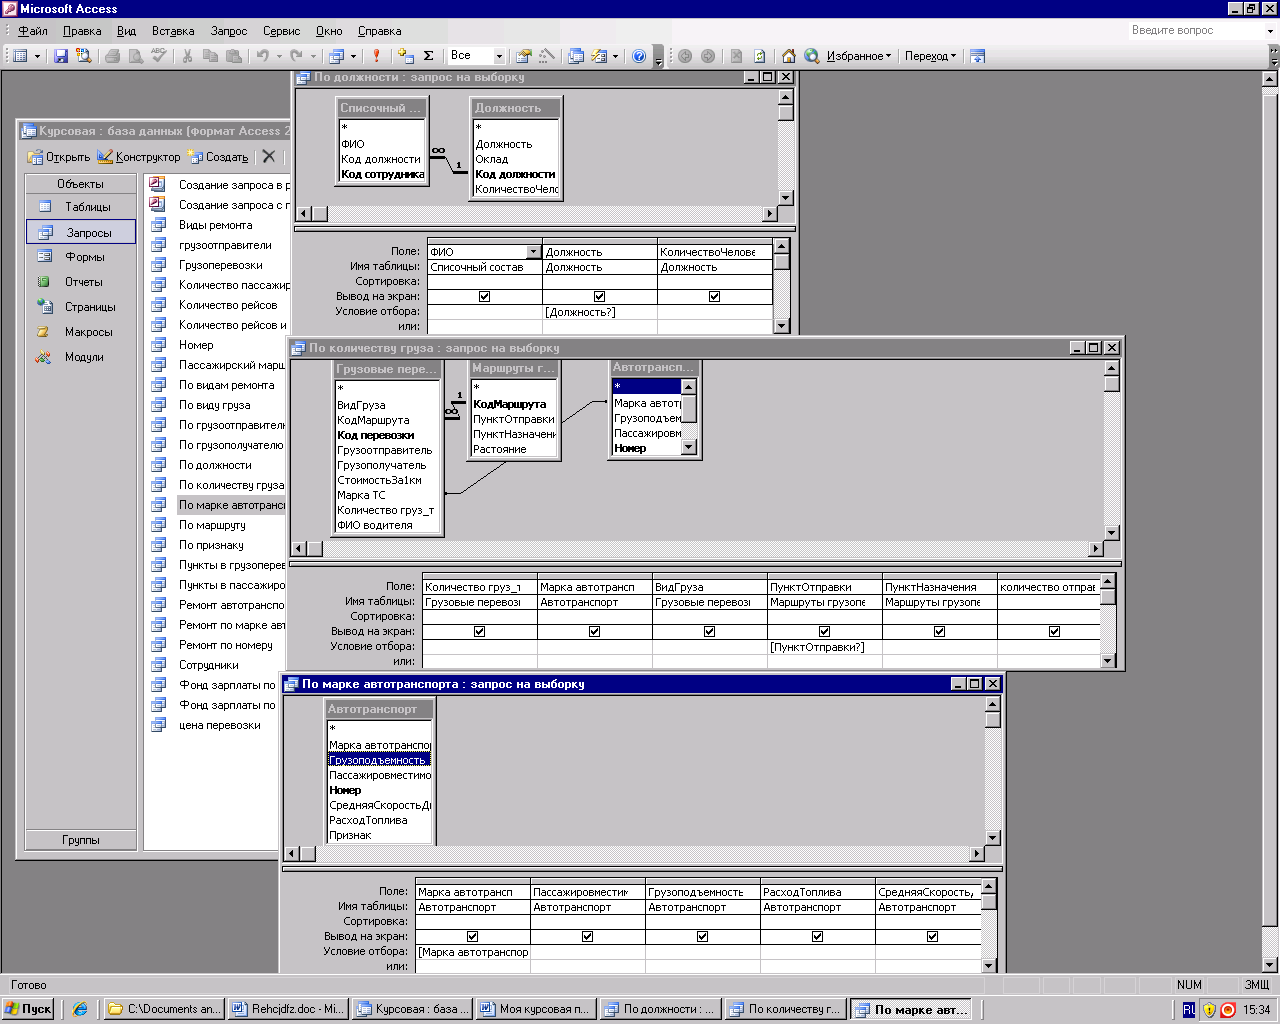Select Отчеты in the Objects pane
The width and height of the screenshot is (1280, 1024).
(84, 282)
